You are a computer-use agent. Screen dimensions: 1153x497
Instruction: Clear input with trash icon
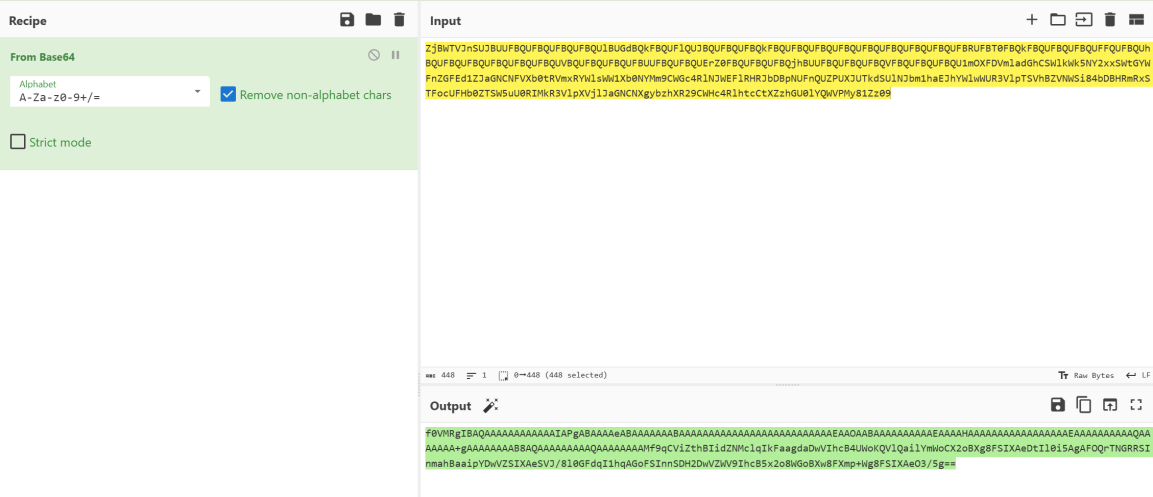coord(1110,20)
